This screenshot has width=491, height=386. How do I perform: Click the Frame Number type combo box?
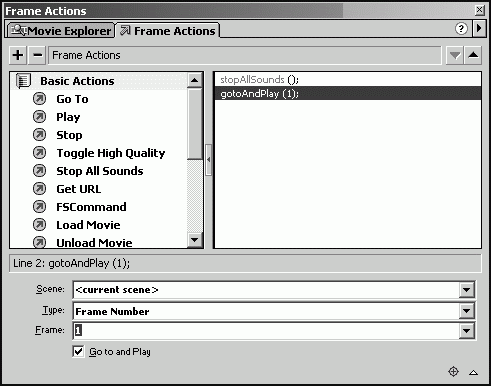pyautogui.click(x=274, y=311)
